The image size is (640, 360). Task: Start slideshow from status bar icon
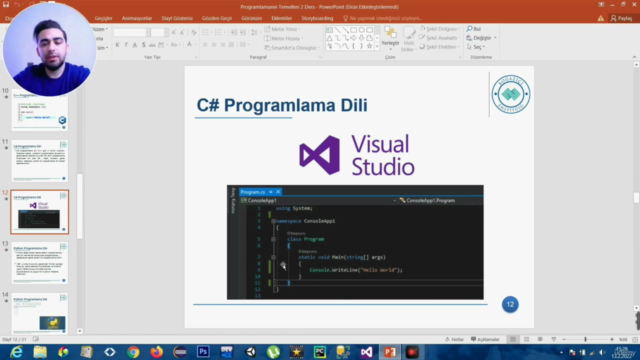[553, 339]
